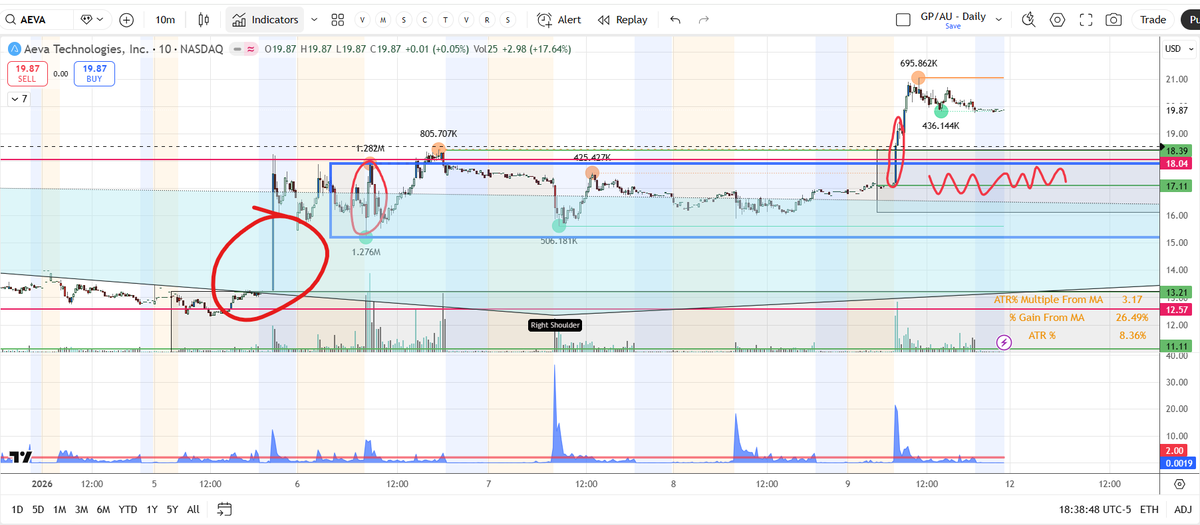This screenshot has height=525, width=1200.
Task: Click the green 13.21 price label
Action: coord(1175,292)
